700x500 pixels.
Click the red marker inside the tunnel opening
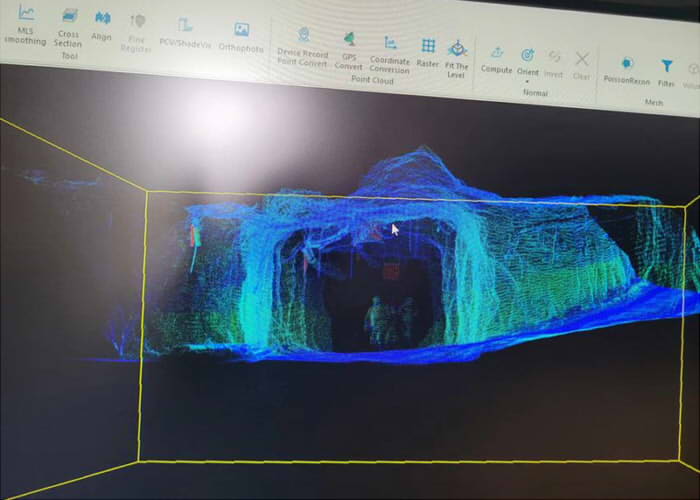point(391,271)
